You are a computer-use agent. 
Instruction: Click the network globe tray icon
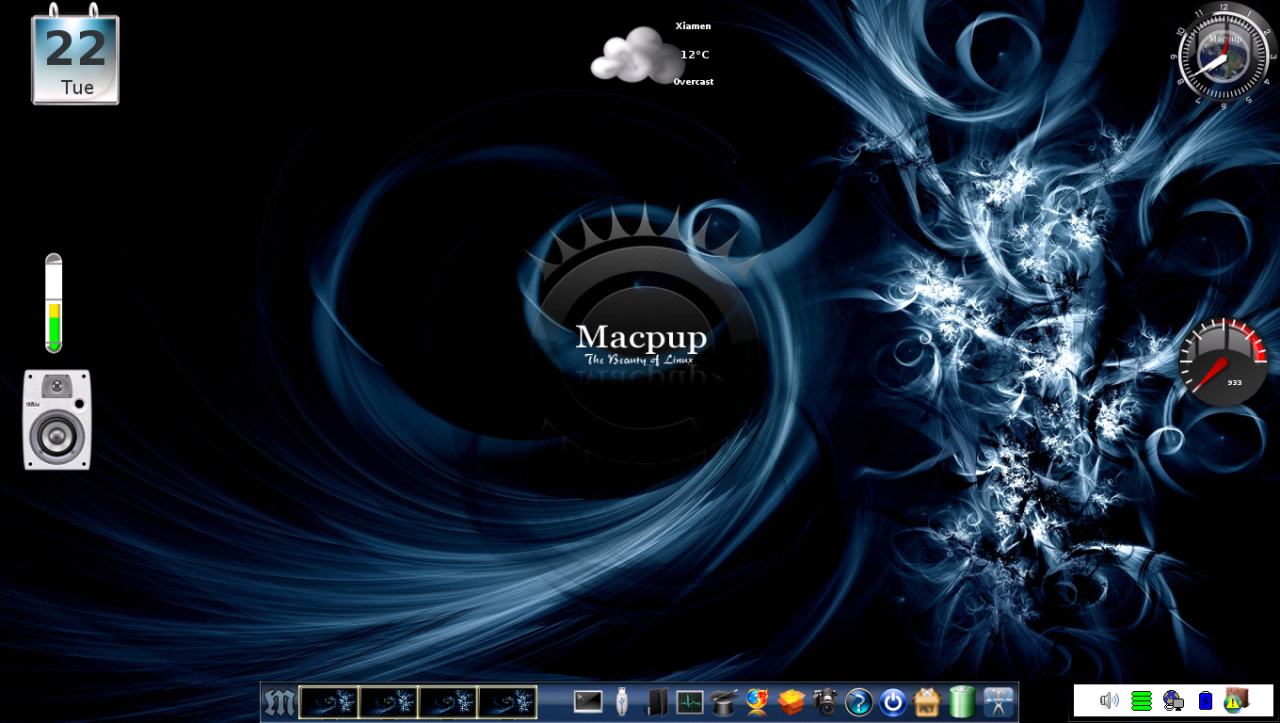tap(1173, 701)
